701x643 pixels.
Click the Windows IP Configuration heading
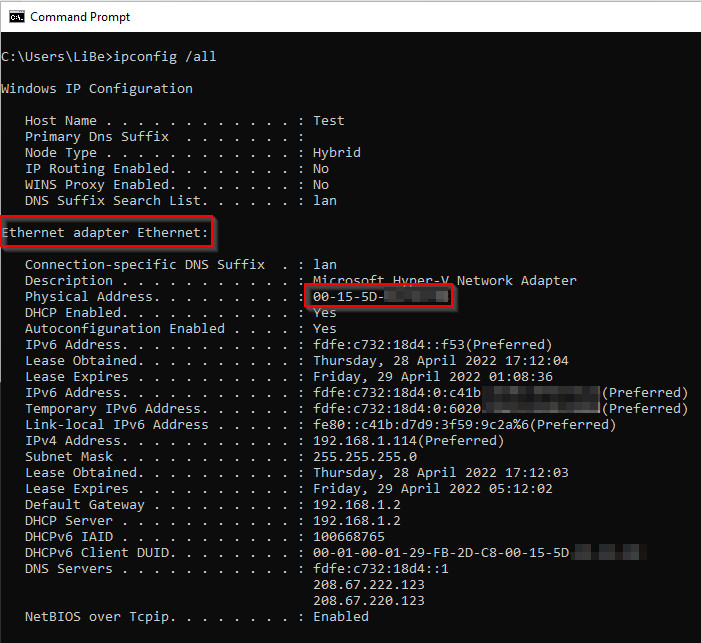pyautogui.click(x=97, y=88)
